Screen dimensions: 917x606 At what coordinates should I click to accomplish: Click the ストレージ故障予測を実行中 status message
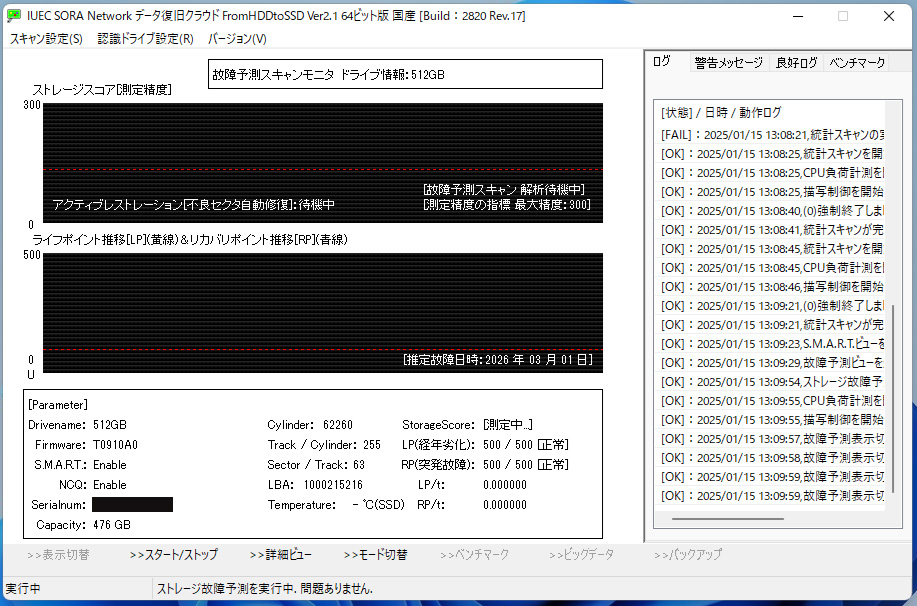click(x=264, y=588)
